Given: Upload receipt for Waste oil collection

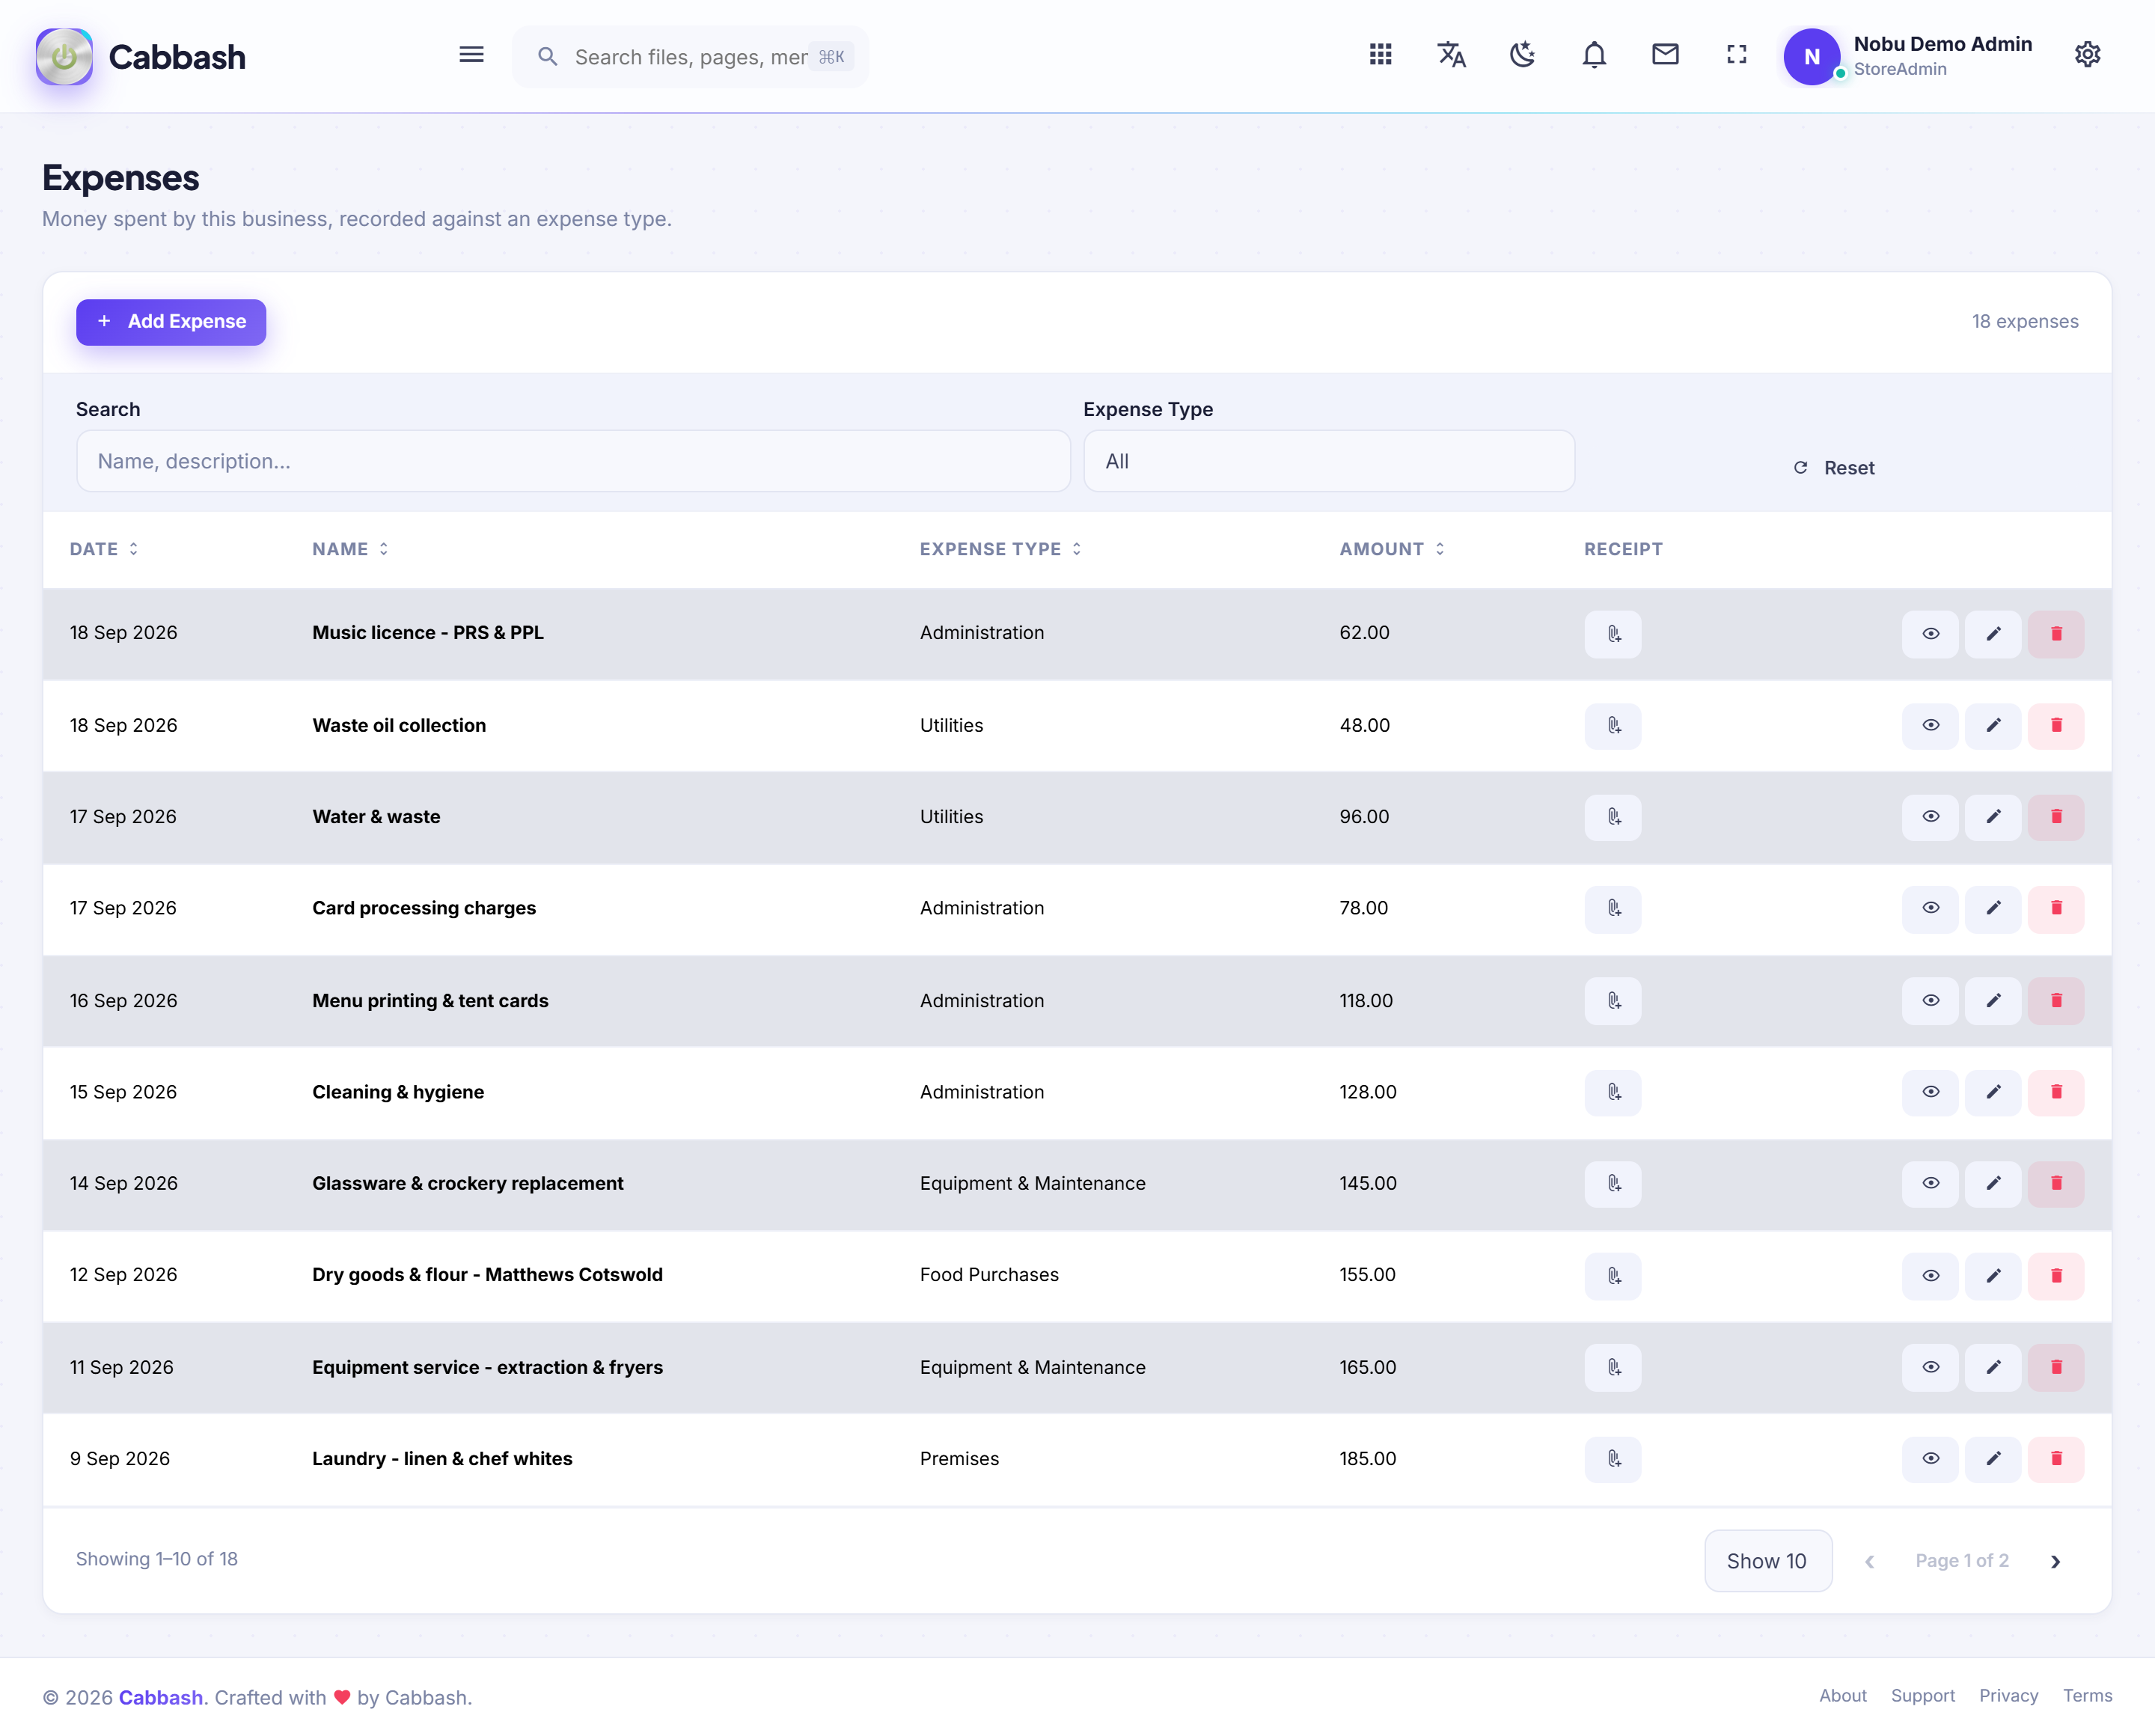Looking at the screenshot, I should click(1613, 726).
